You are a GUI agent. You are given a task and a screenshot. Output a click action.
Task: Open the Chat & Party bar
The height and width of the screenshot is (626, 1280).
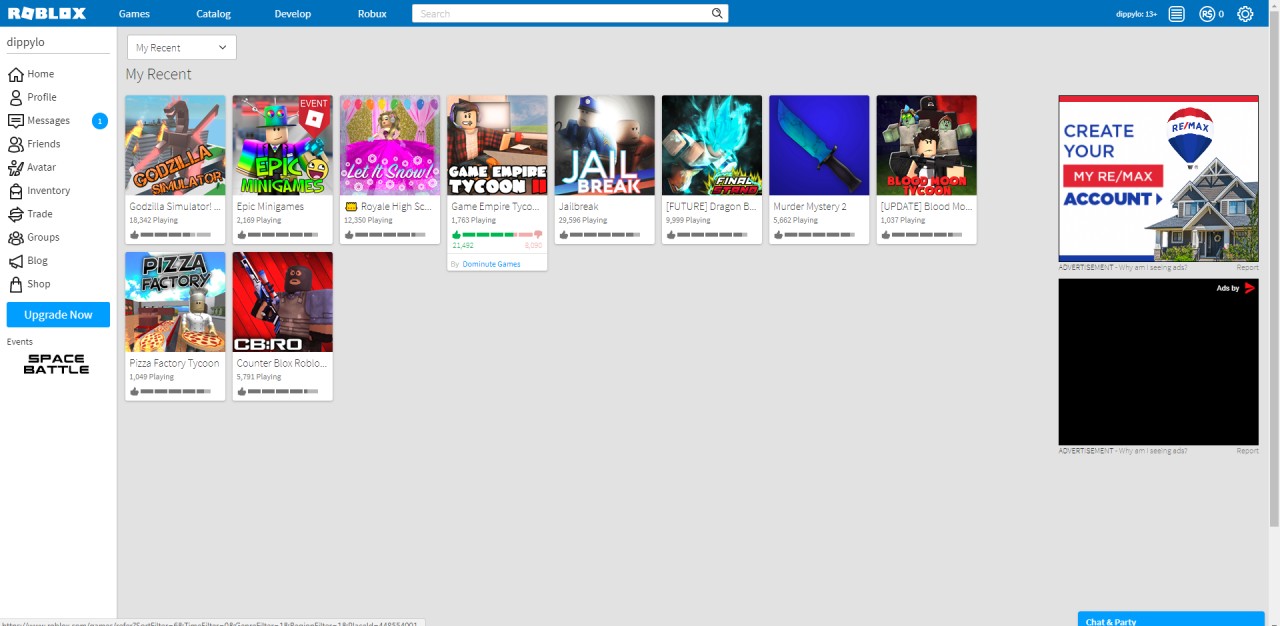[1171, 619]
